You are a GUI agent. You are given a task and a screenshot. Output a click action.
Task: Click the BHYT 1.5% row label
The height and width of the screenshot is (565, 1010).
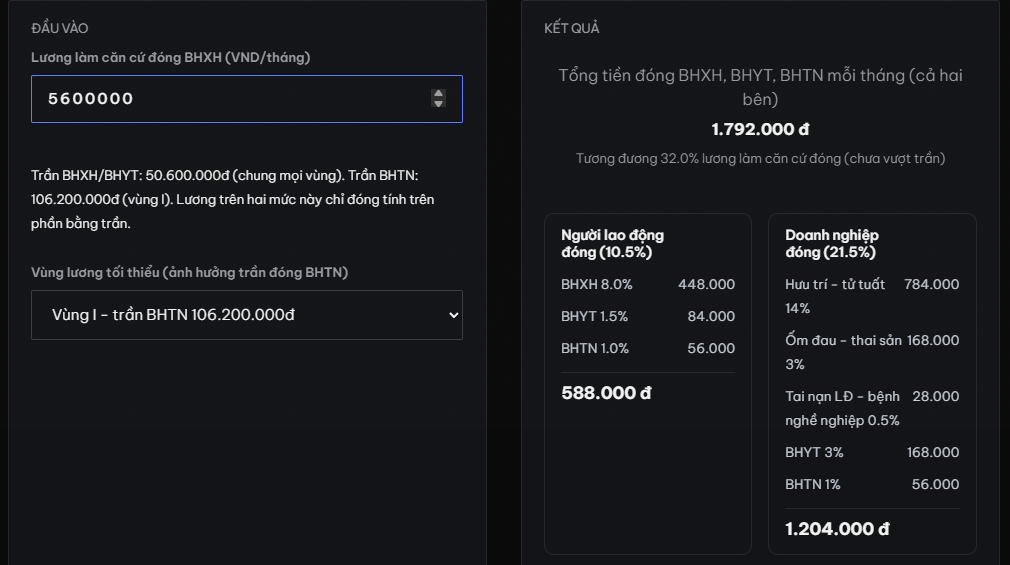pyautogui.click(x=594, y=316)
